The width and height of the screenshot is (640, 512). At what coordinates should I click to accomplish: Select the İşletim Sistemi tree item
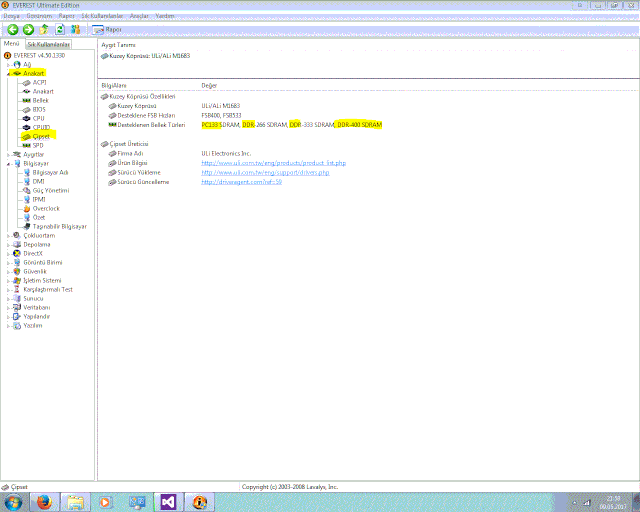click(42, 280)
